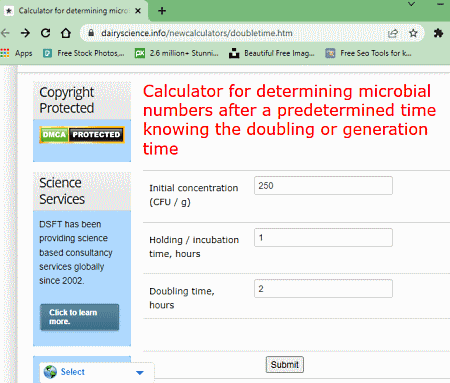Click the browser back arrow
The image size is (450, 383).
pos(5,33)
